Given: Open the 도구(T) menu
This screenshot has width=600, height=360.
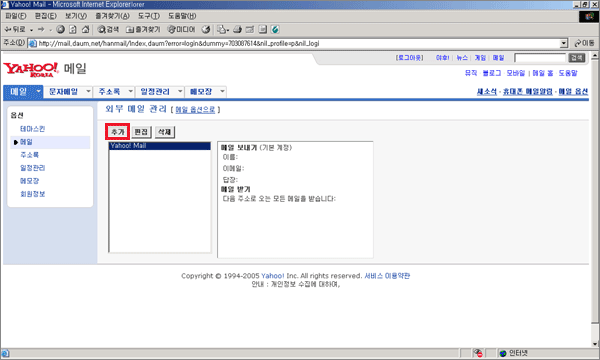Looking at the screenshot, I should [149, 16].
